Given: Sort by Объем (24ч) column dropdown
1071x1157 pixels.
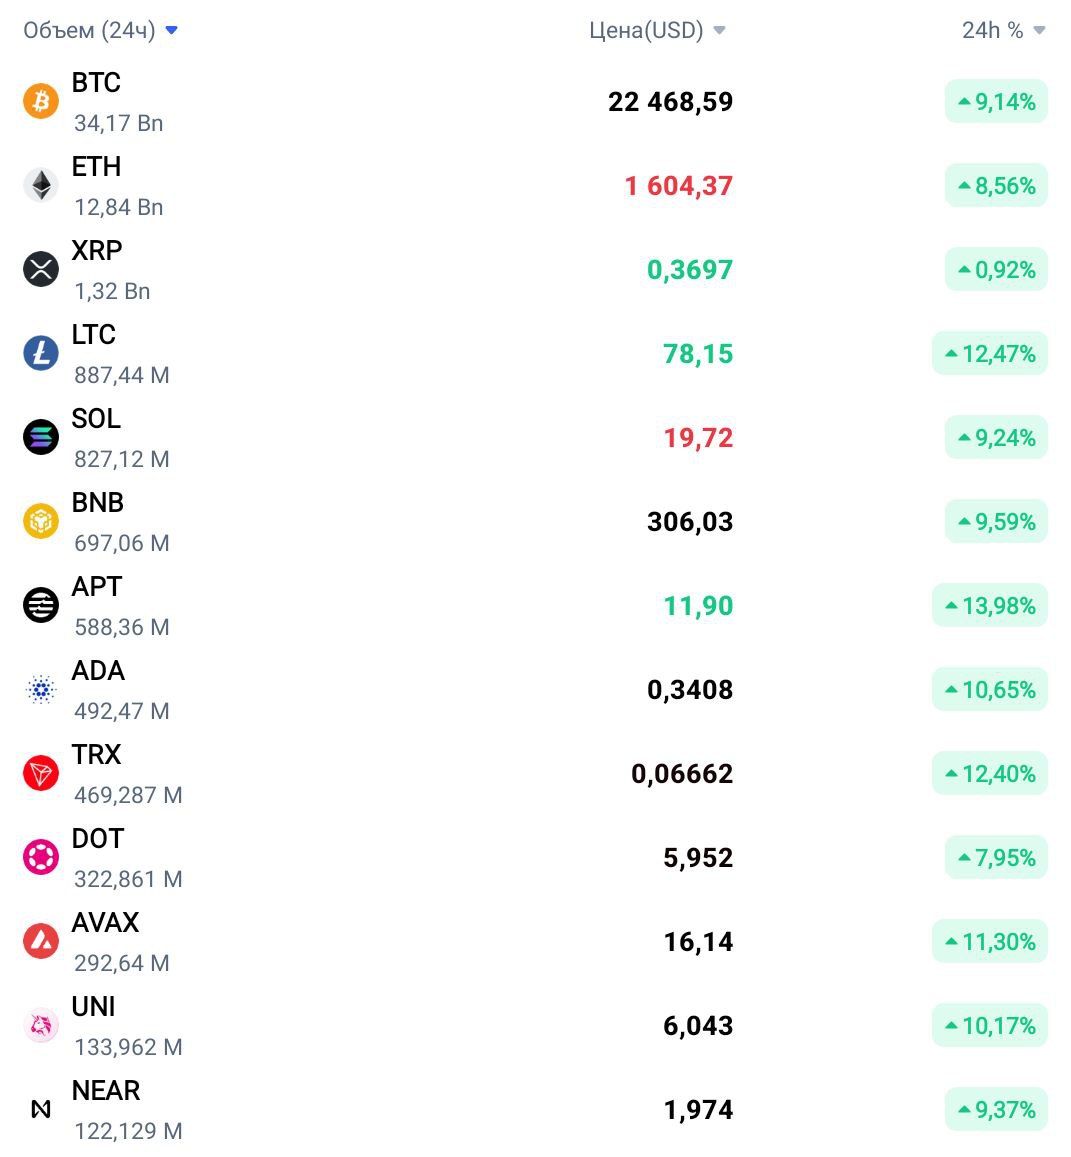Looking at the screenshot, I should (100, 30).
